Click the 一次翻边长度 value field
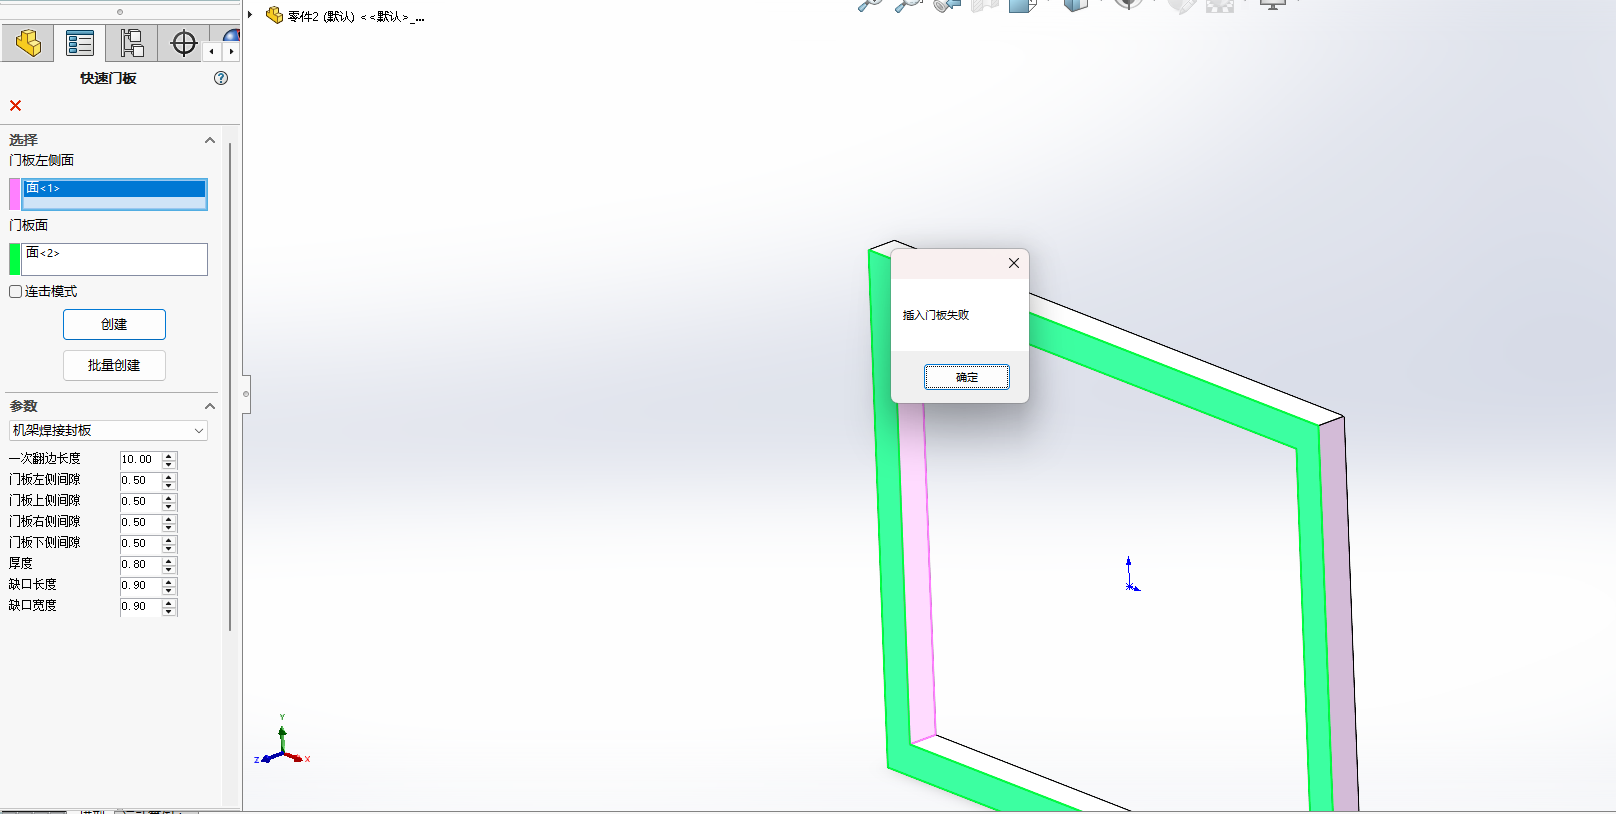The image size is (1616, 814). pyautogui.click(x=140, y=459)
